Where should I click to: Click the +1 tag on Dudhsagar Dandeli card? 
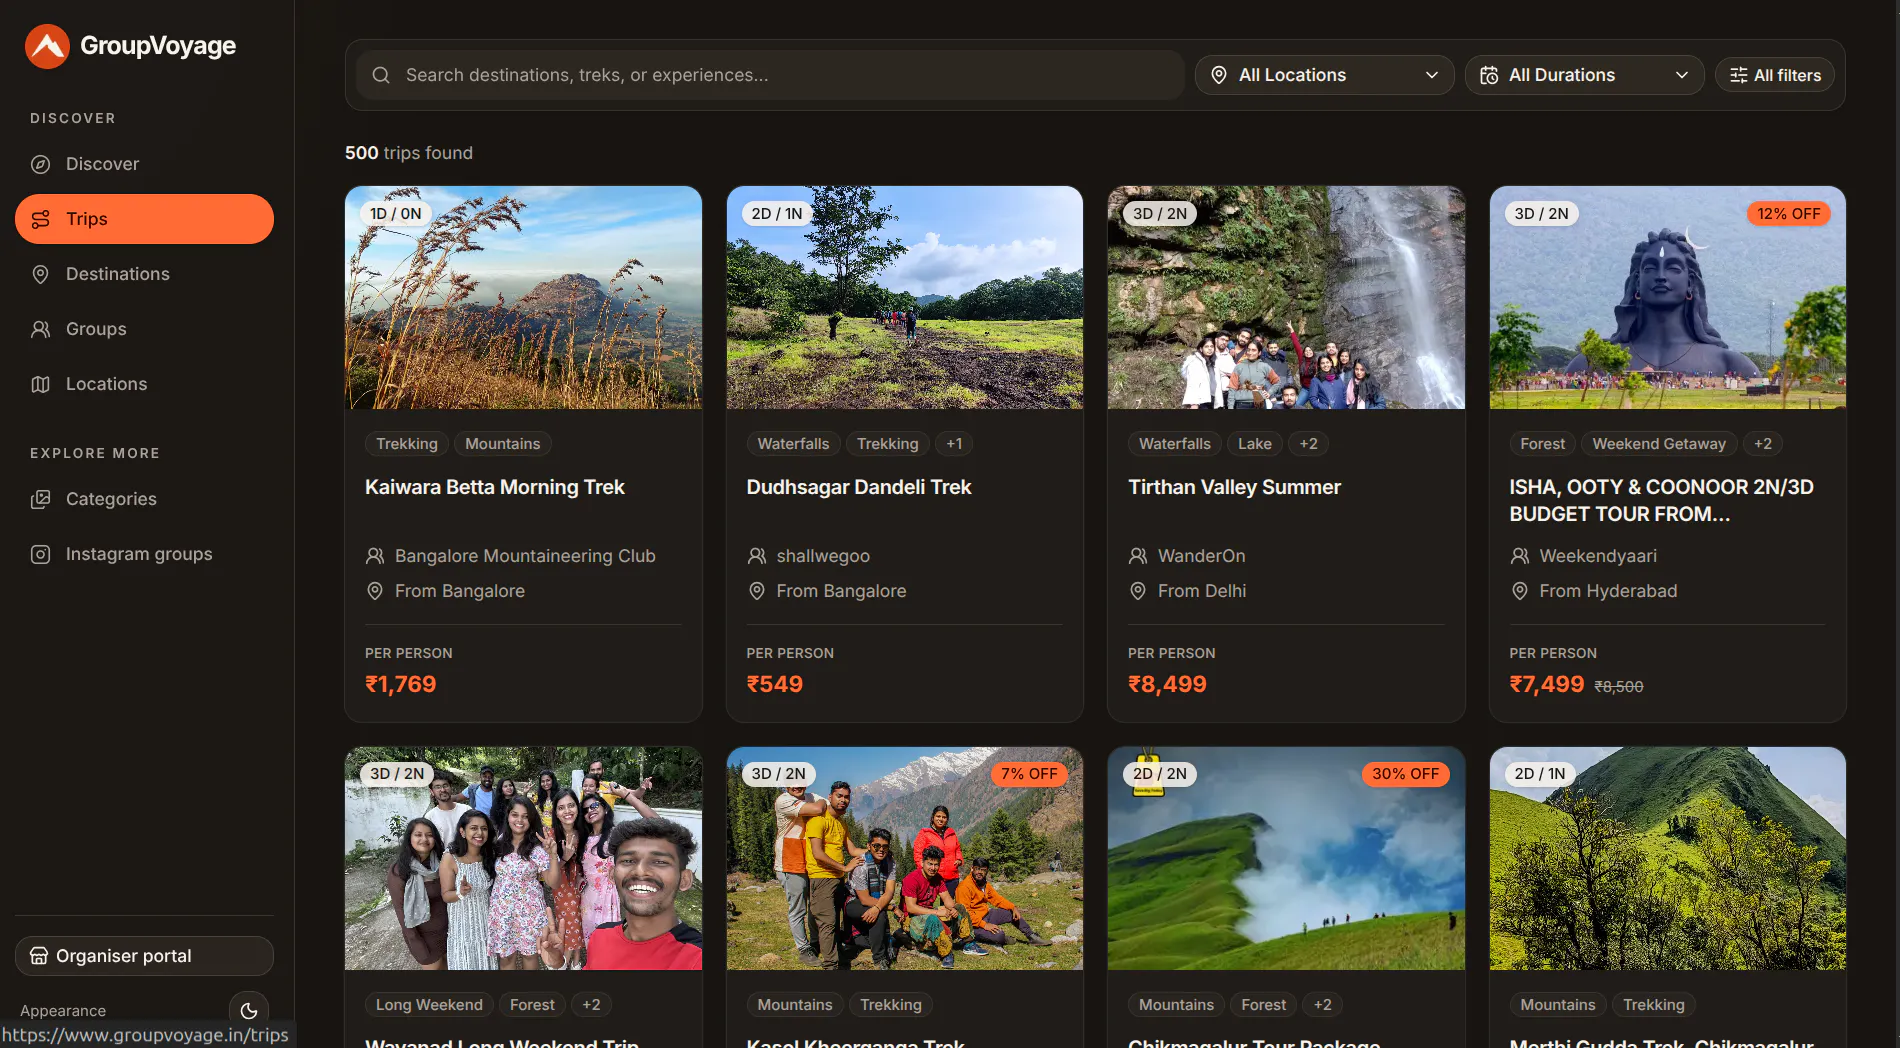(x=955, y=444)
